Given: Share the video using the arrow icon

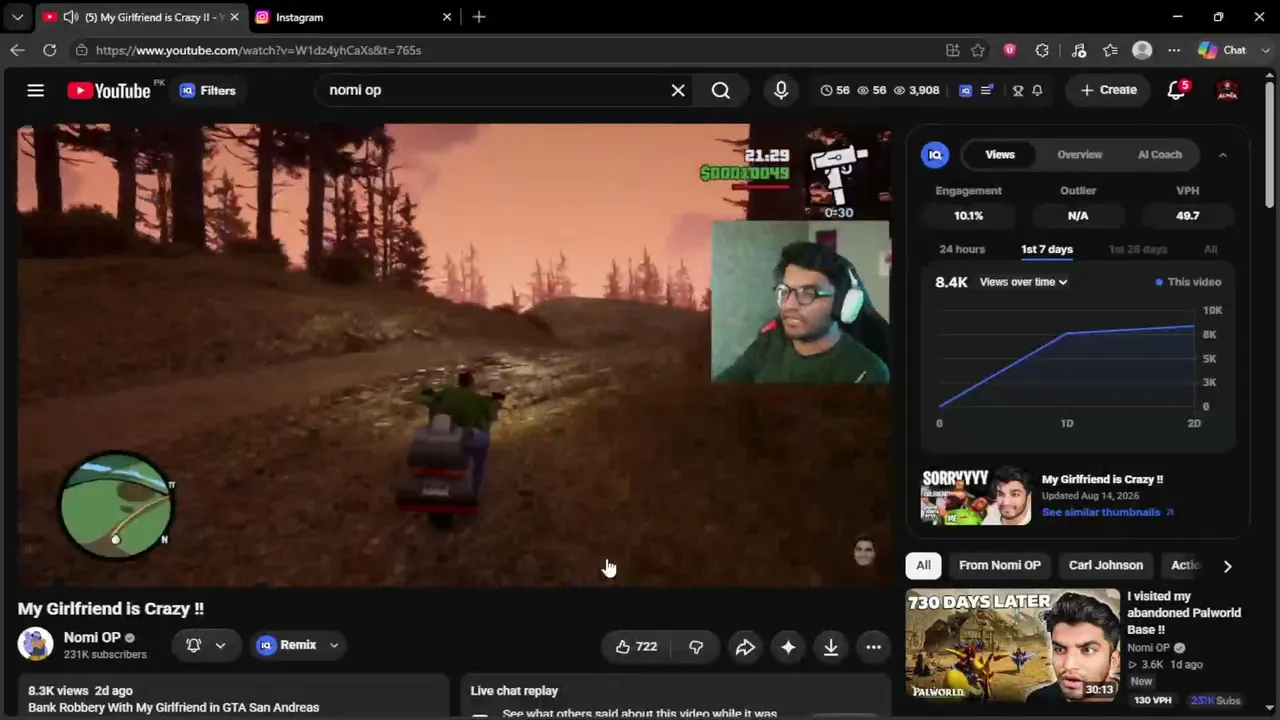Looking at the screenshot, I should (x=745, y=647).
